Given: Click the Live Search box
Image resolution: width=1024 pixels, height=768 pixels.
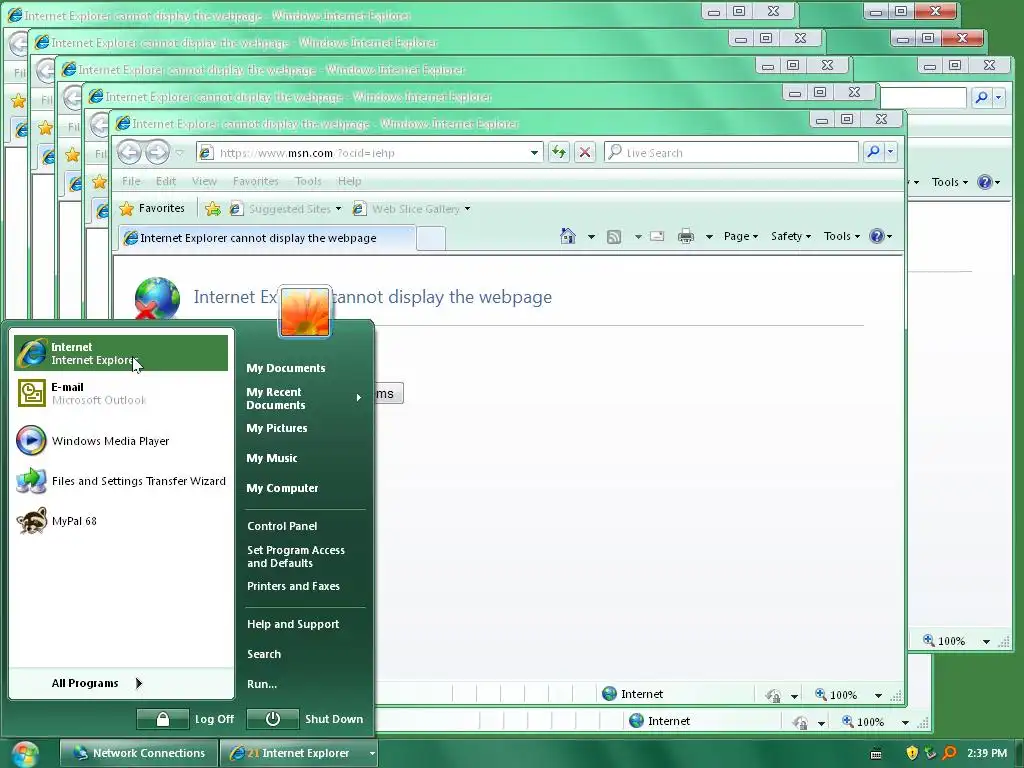Looking at the screenshot, I should pos(731,153).
